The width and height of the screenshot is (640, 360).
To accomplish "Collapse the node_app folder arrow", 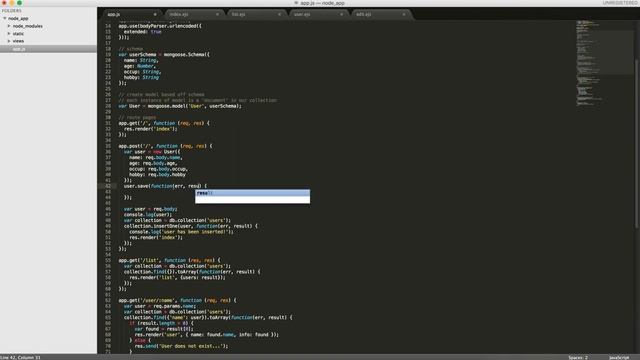I will click(x=4, y=18).
